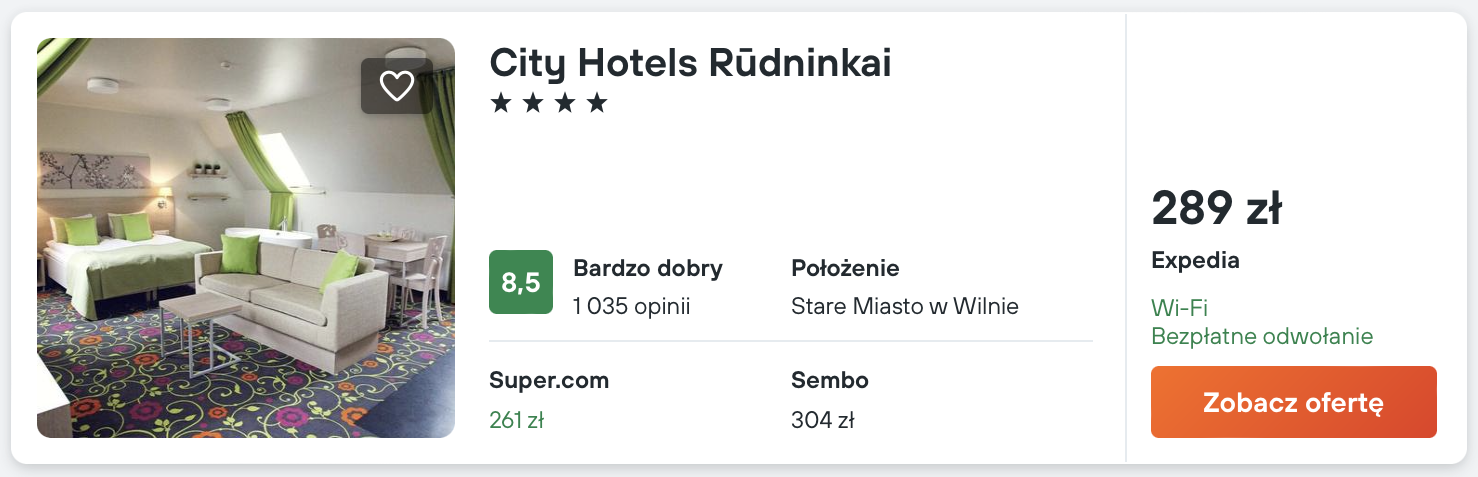This screenshot has width=1478, height=477.
Task: Choose the Sembo provider offer
Action: pyautogui.click(x=829, y=380)
